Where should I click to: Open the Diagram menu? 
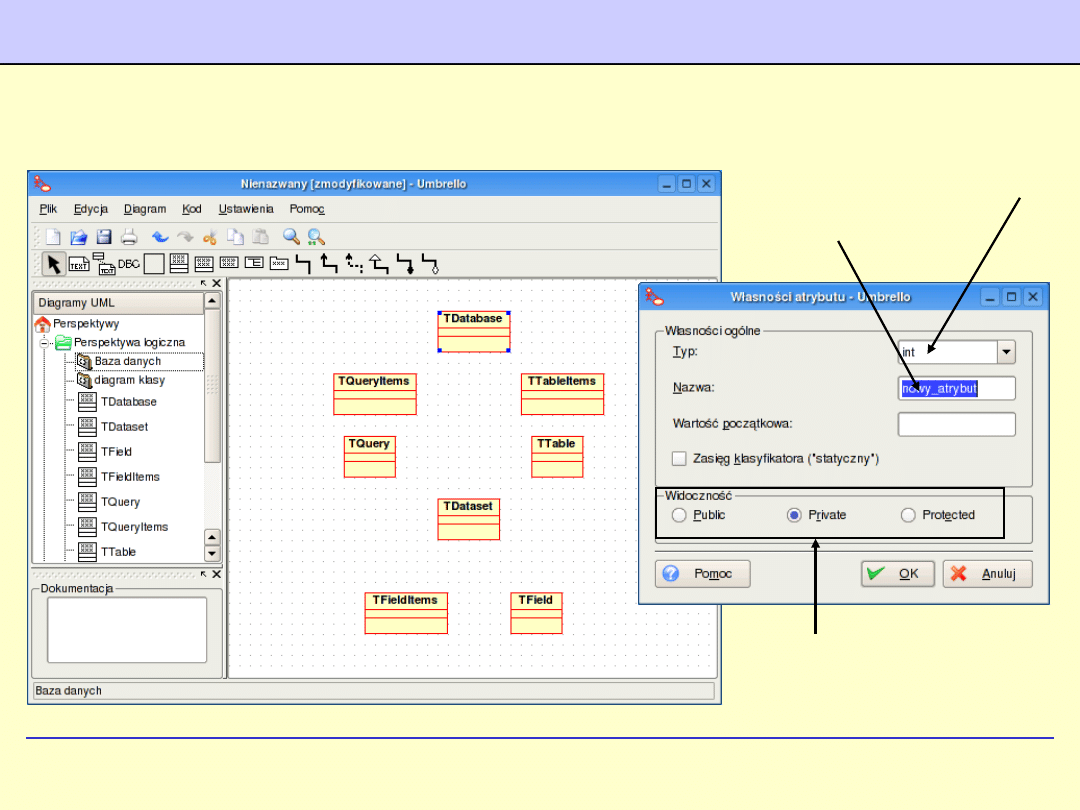[x=145, y=209]
